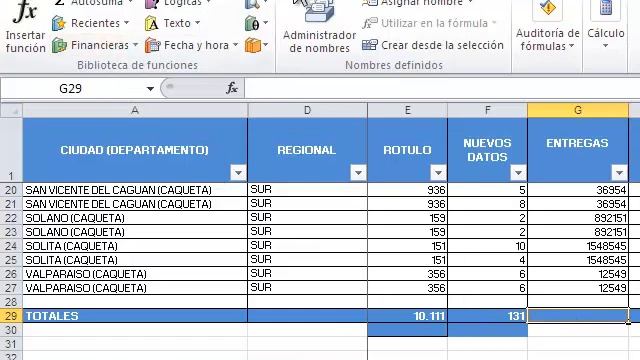The image size is (640, 360).
Task: Click the TOTALES cell
Action: point(135,316)
